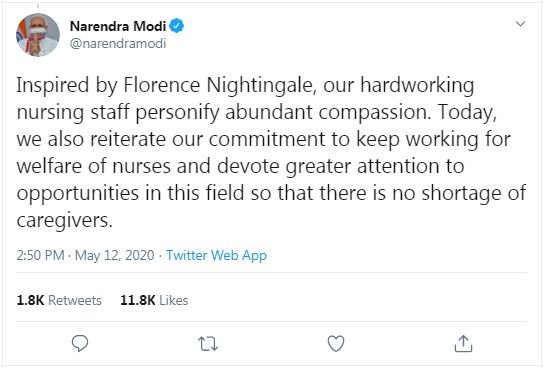
Task: Expand the tweet options chevron menu
Action: (x=520, y=24)
